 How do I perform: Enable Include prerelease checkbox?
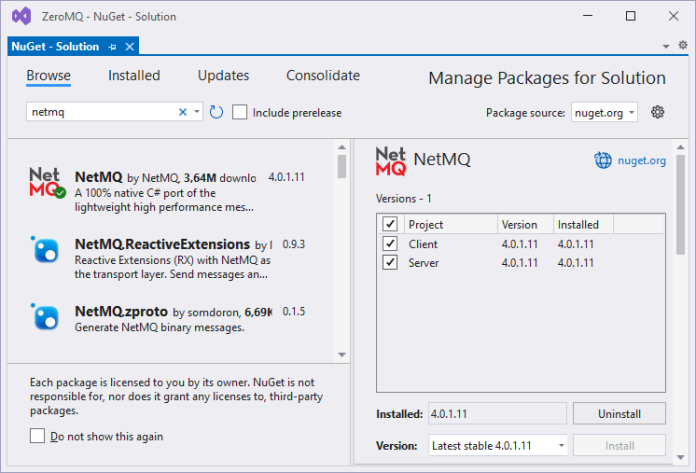(x=240, y=112)
